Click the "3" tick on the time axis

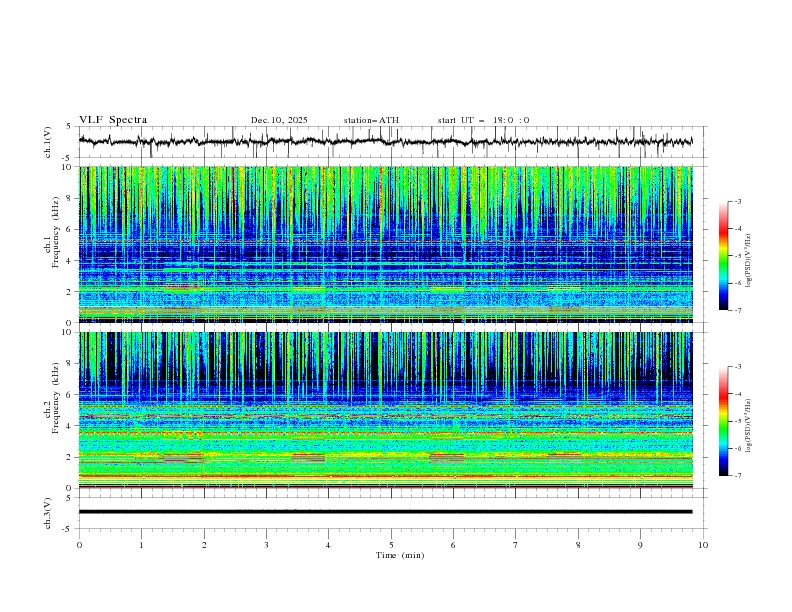click(266, 545)
